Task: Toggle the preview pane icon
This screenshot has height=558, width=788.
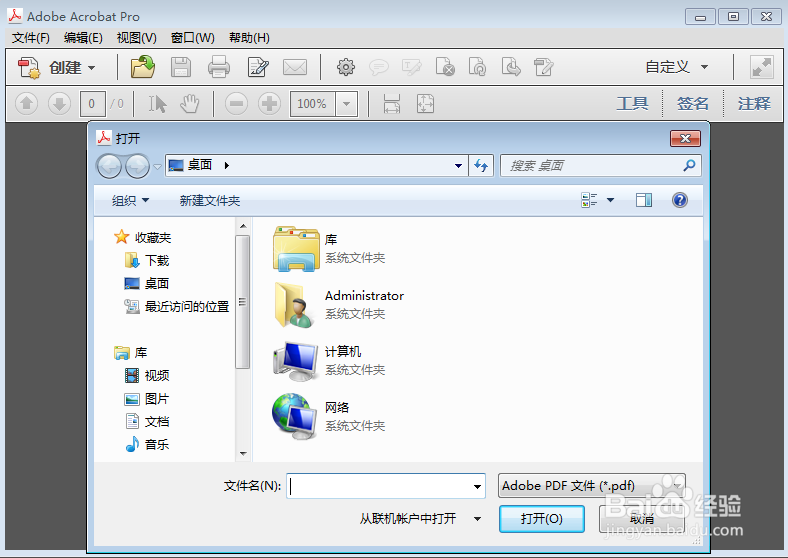Action: coord(644,200)
